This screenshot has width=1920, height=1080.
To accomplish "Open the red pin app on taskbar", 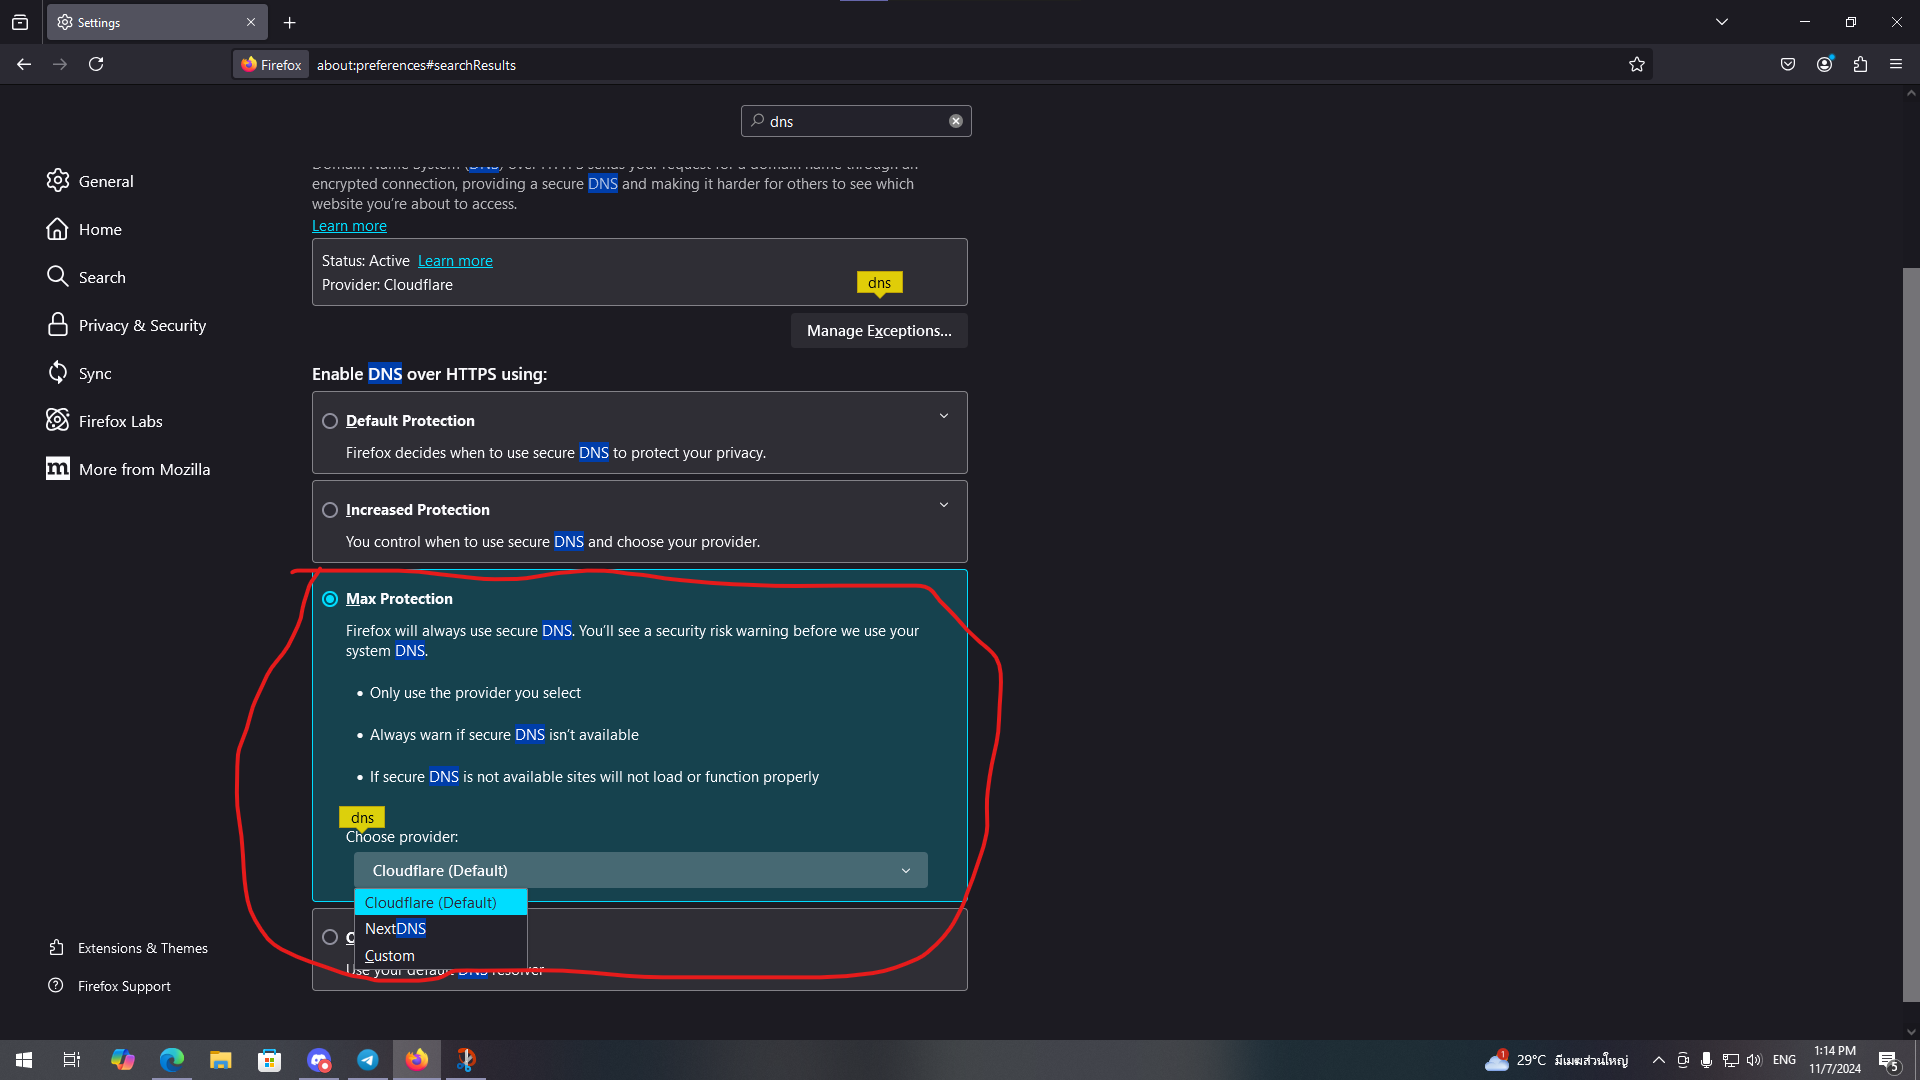I will (x=466, y=1060).
